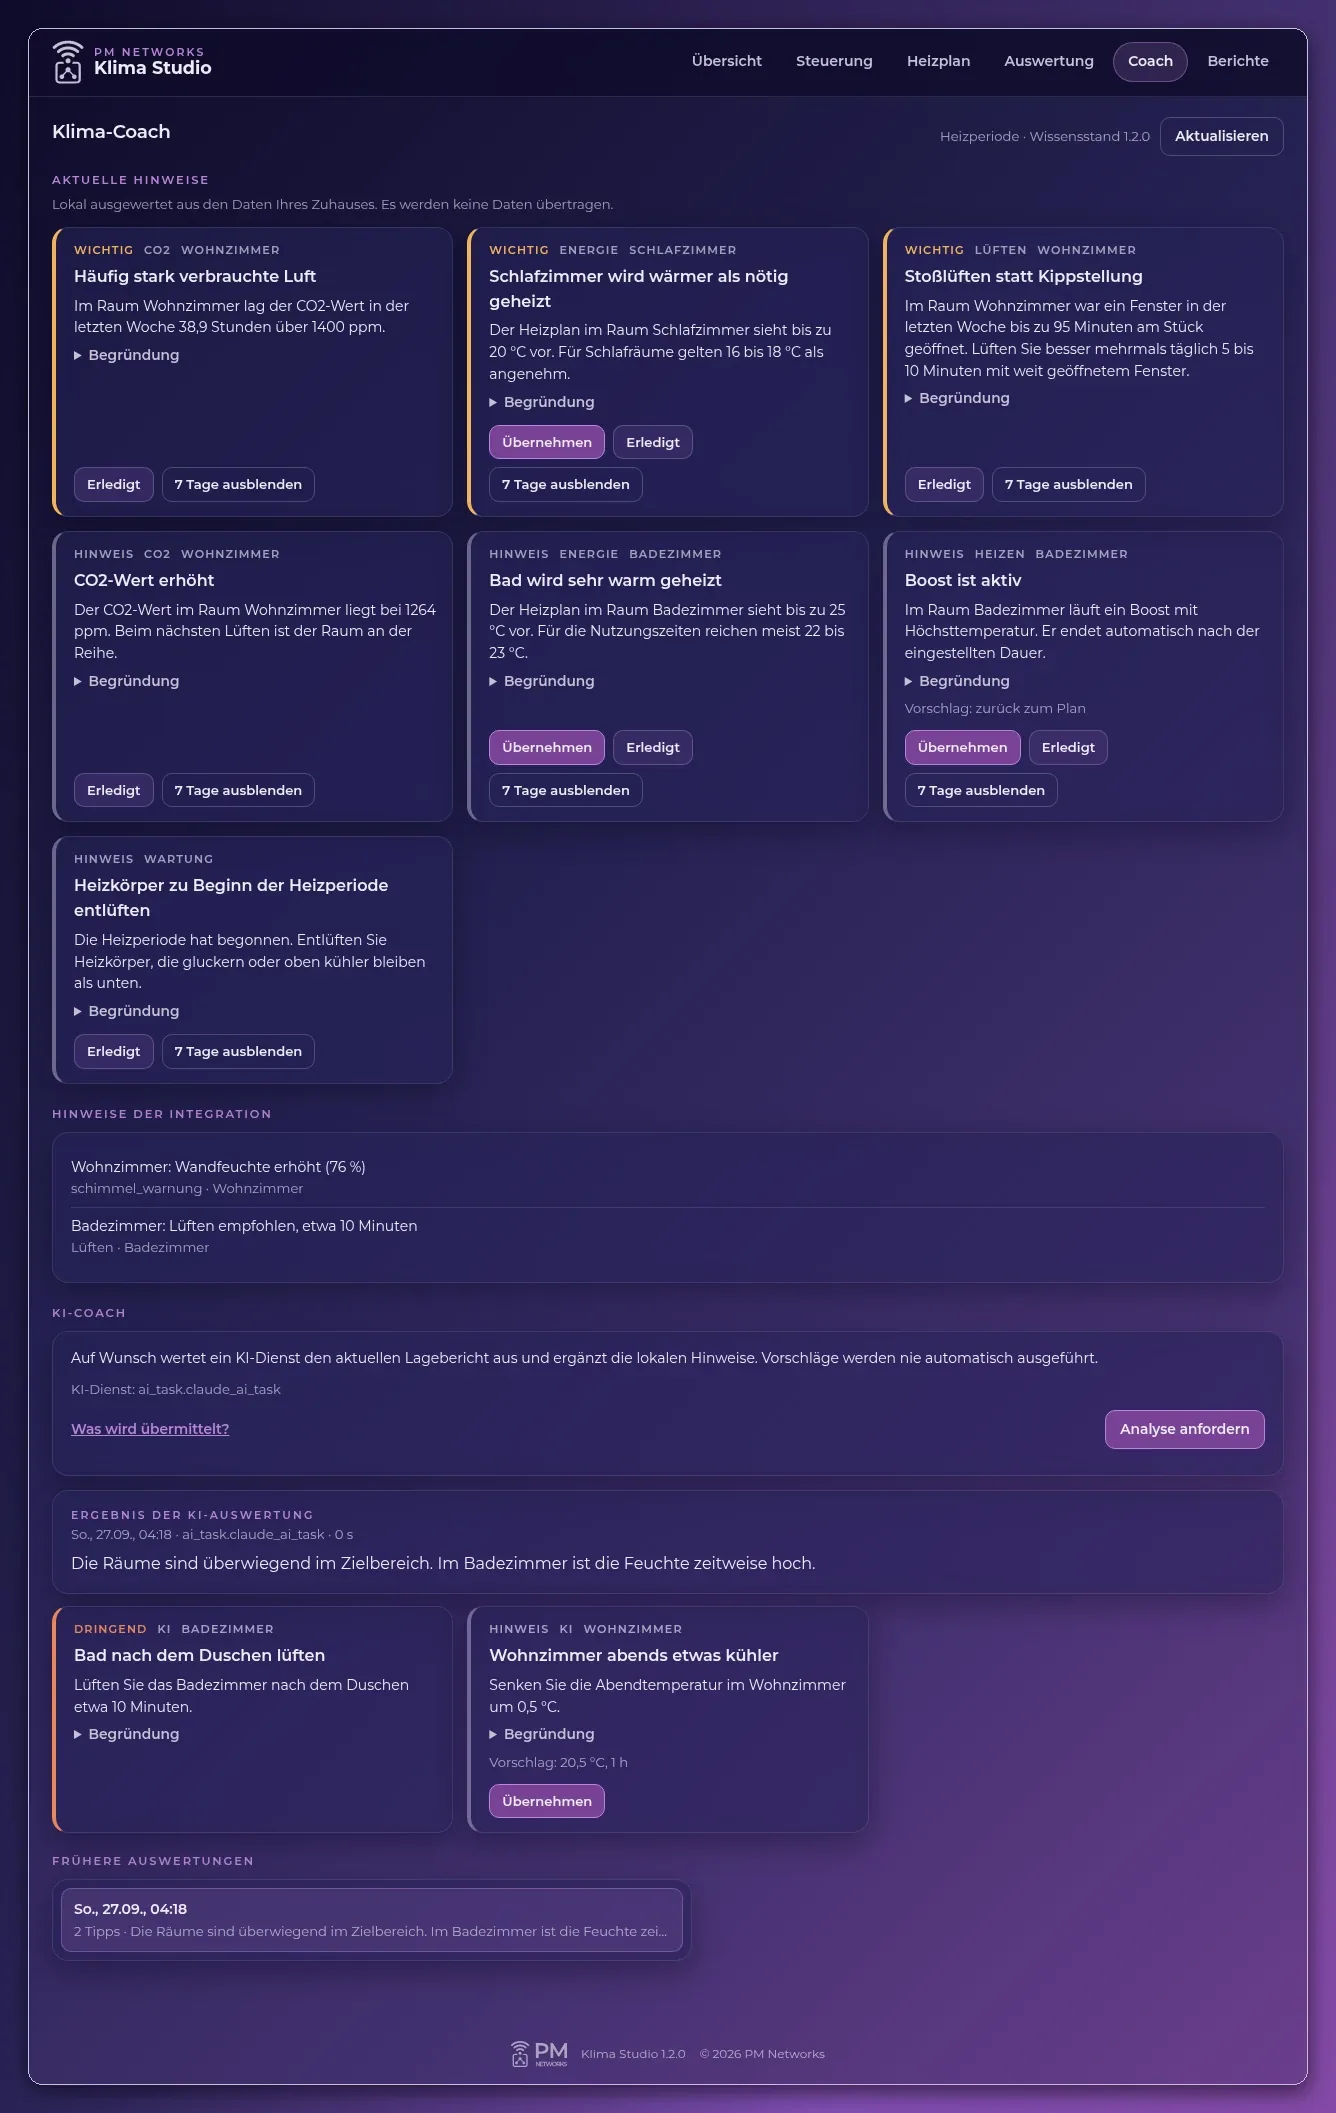Image resolution: width=1336 pixels, height=2113 pixels.
Task: Click the PM Networks footer logo
Action: pyautogui.click(x=539, y=2053)
